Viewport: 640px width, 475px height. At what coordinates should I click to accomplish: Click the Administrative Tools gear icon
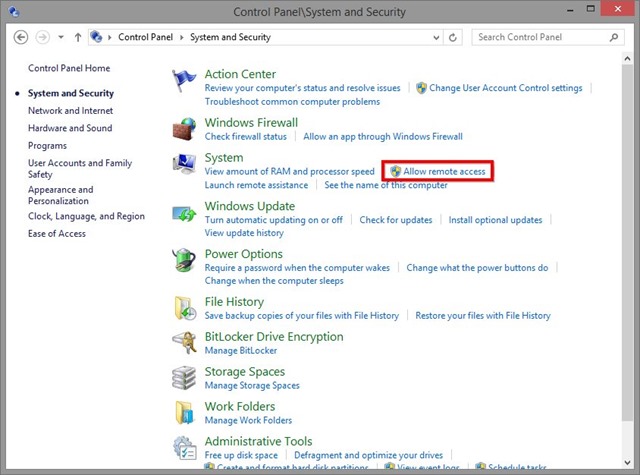click(x=184, y=448)
